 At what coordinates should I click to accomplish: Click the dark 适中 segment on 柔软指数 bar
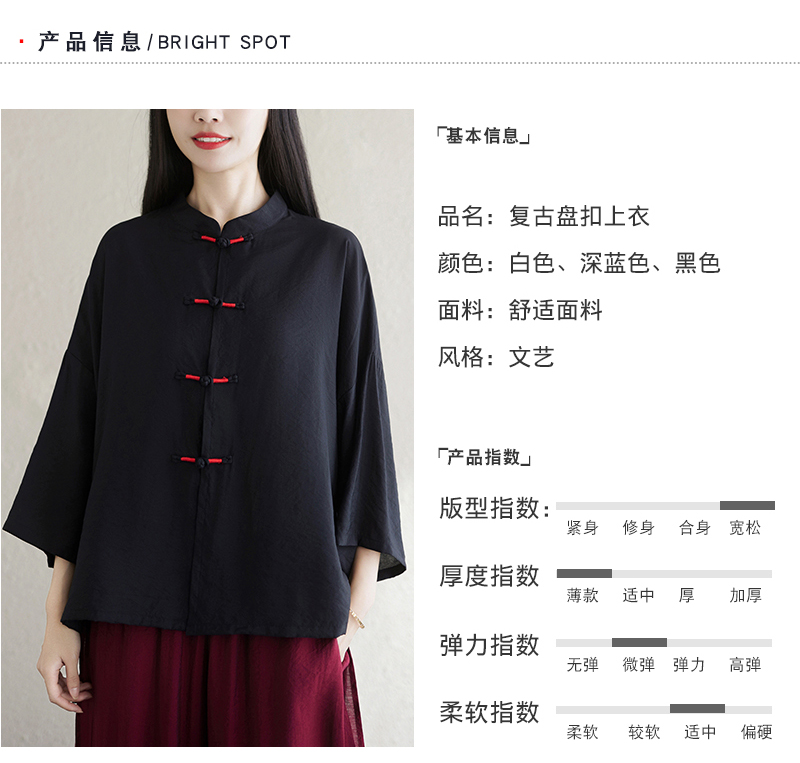pyautogui.click(x=697, y=709)
